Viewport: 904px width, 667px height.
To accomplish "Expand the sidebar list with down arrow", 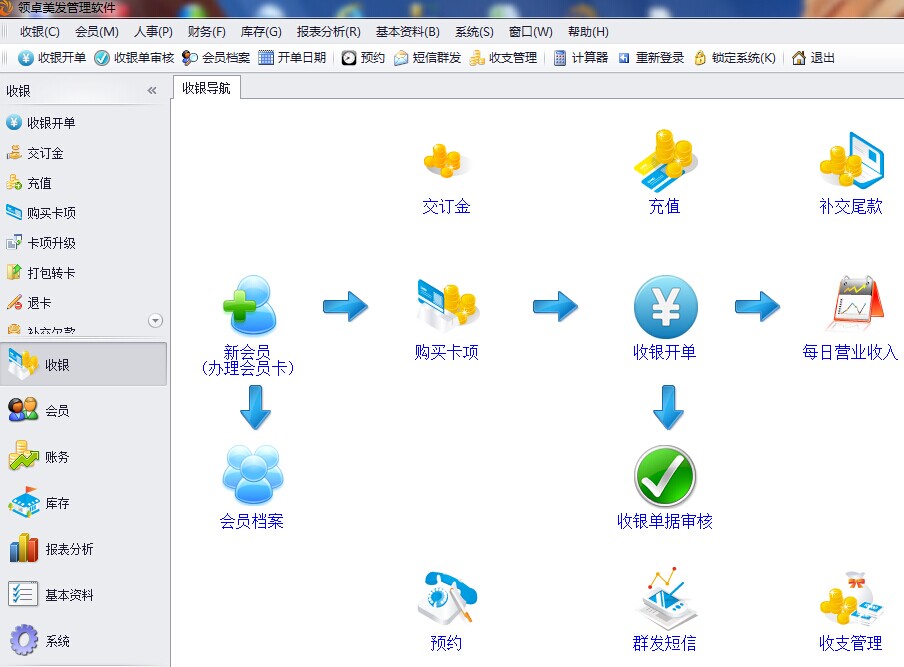I will coord(155,321).
